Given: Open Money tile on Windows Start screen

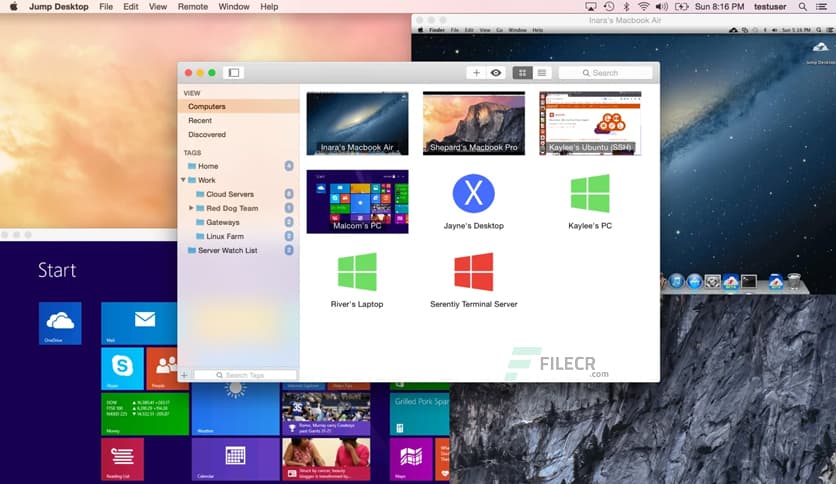Looking at the screenshot, I should [145, 414].
